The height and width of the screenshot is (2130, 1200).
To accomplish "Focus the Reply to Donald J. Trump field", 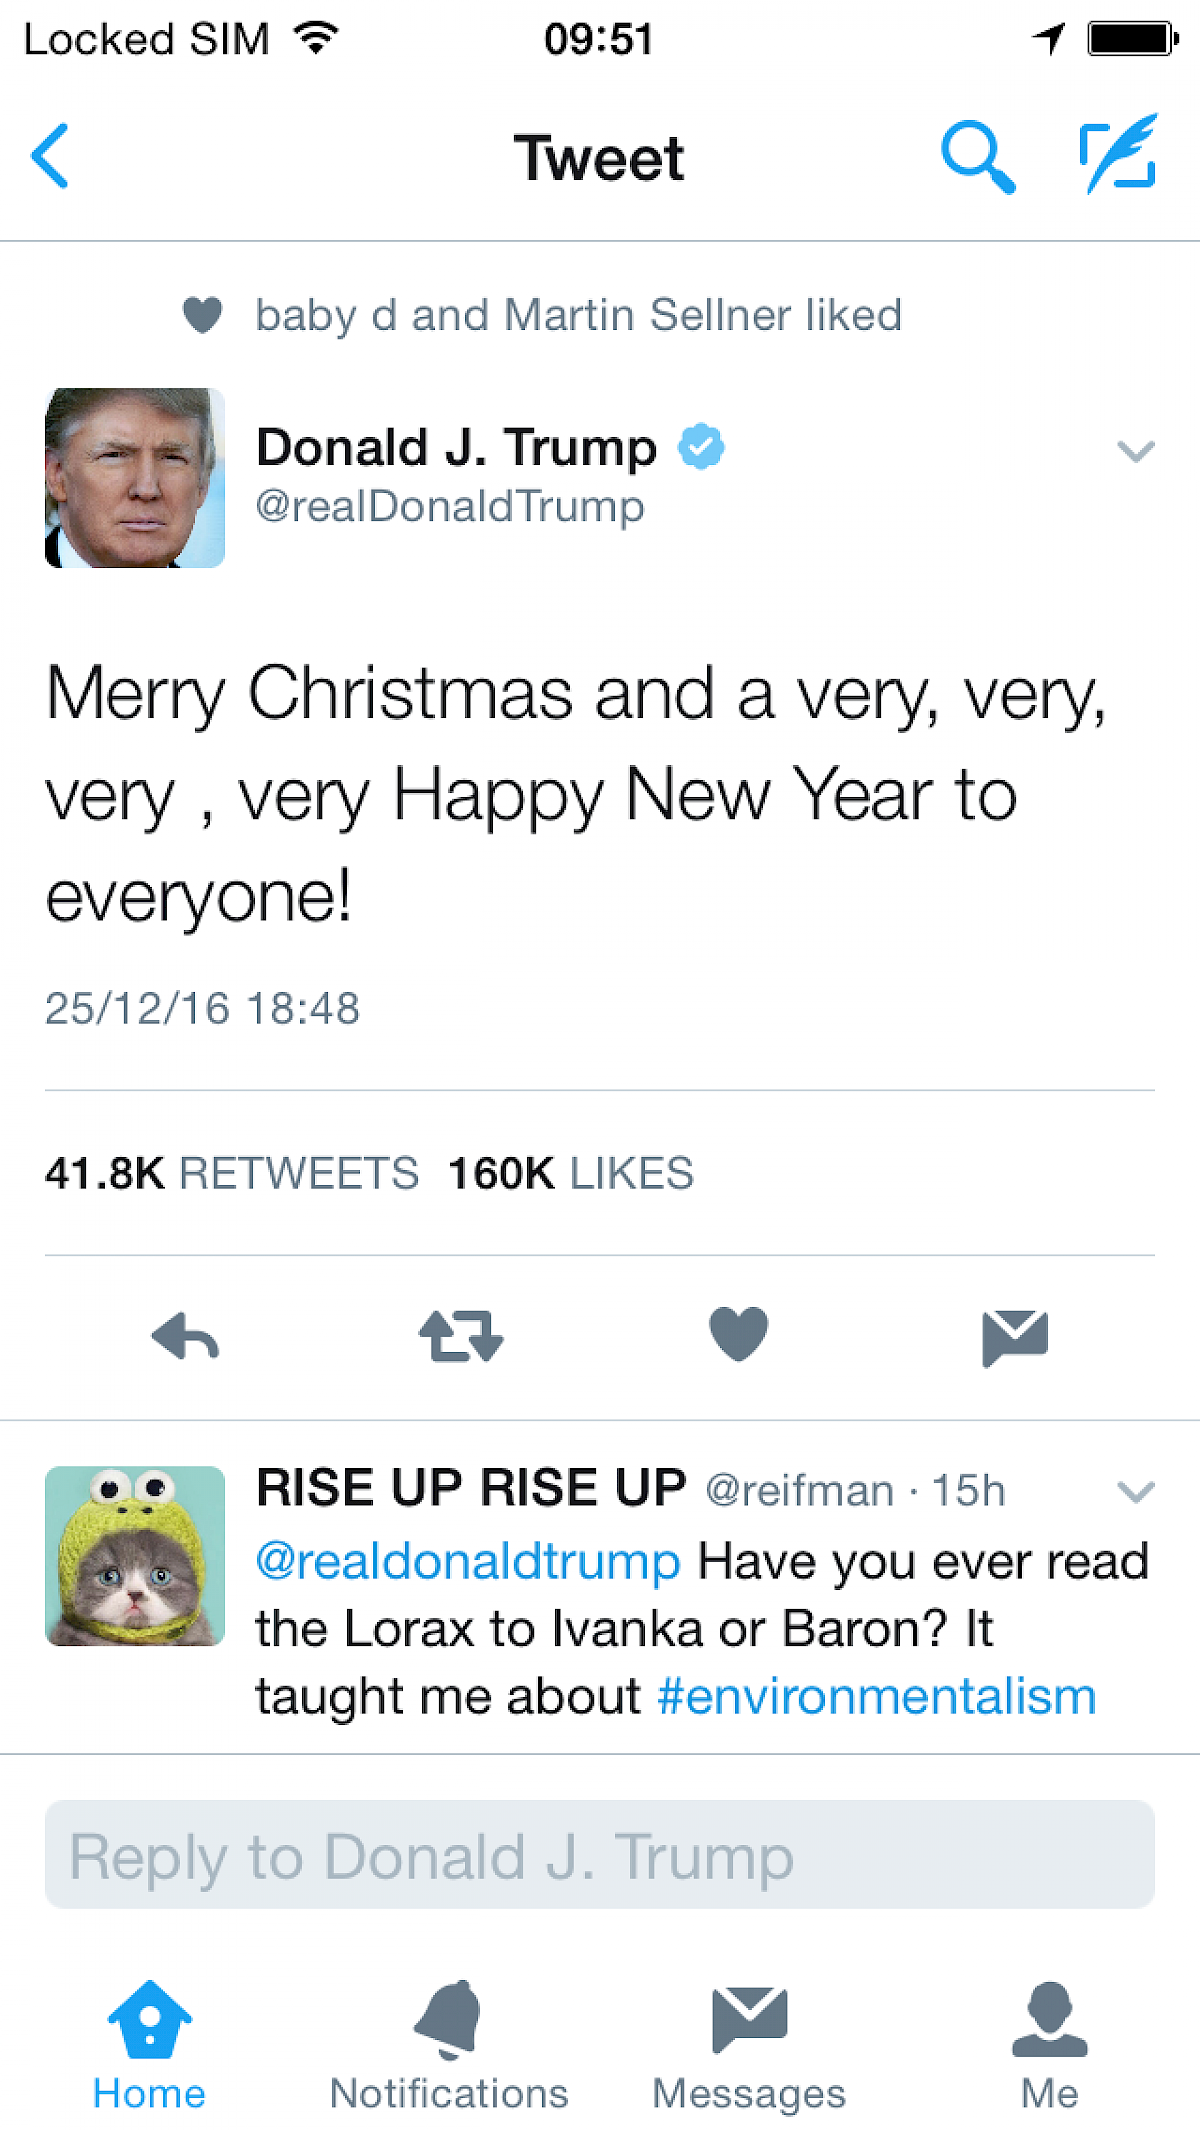I will click(600, 1855).
